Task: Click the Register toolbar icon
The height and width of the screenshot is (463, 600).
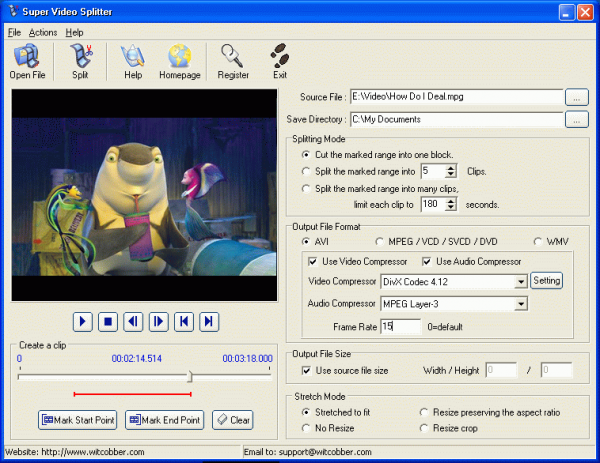Action: click(232, 60)
